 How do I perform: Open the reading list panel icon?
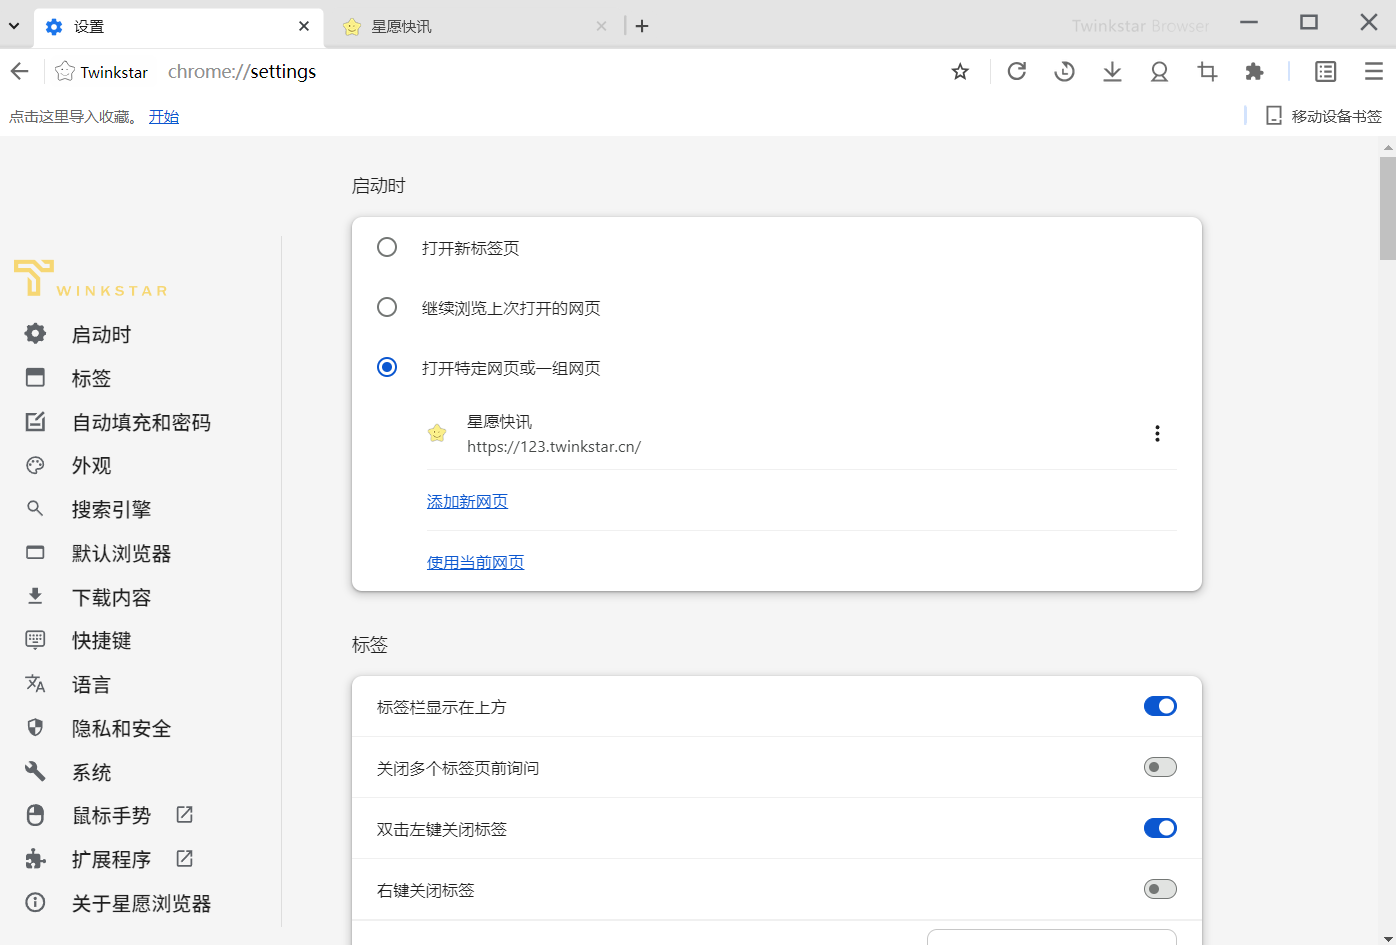pyautogui.click(x=1325, y=71)
